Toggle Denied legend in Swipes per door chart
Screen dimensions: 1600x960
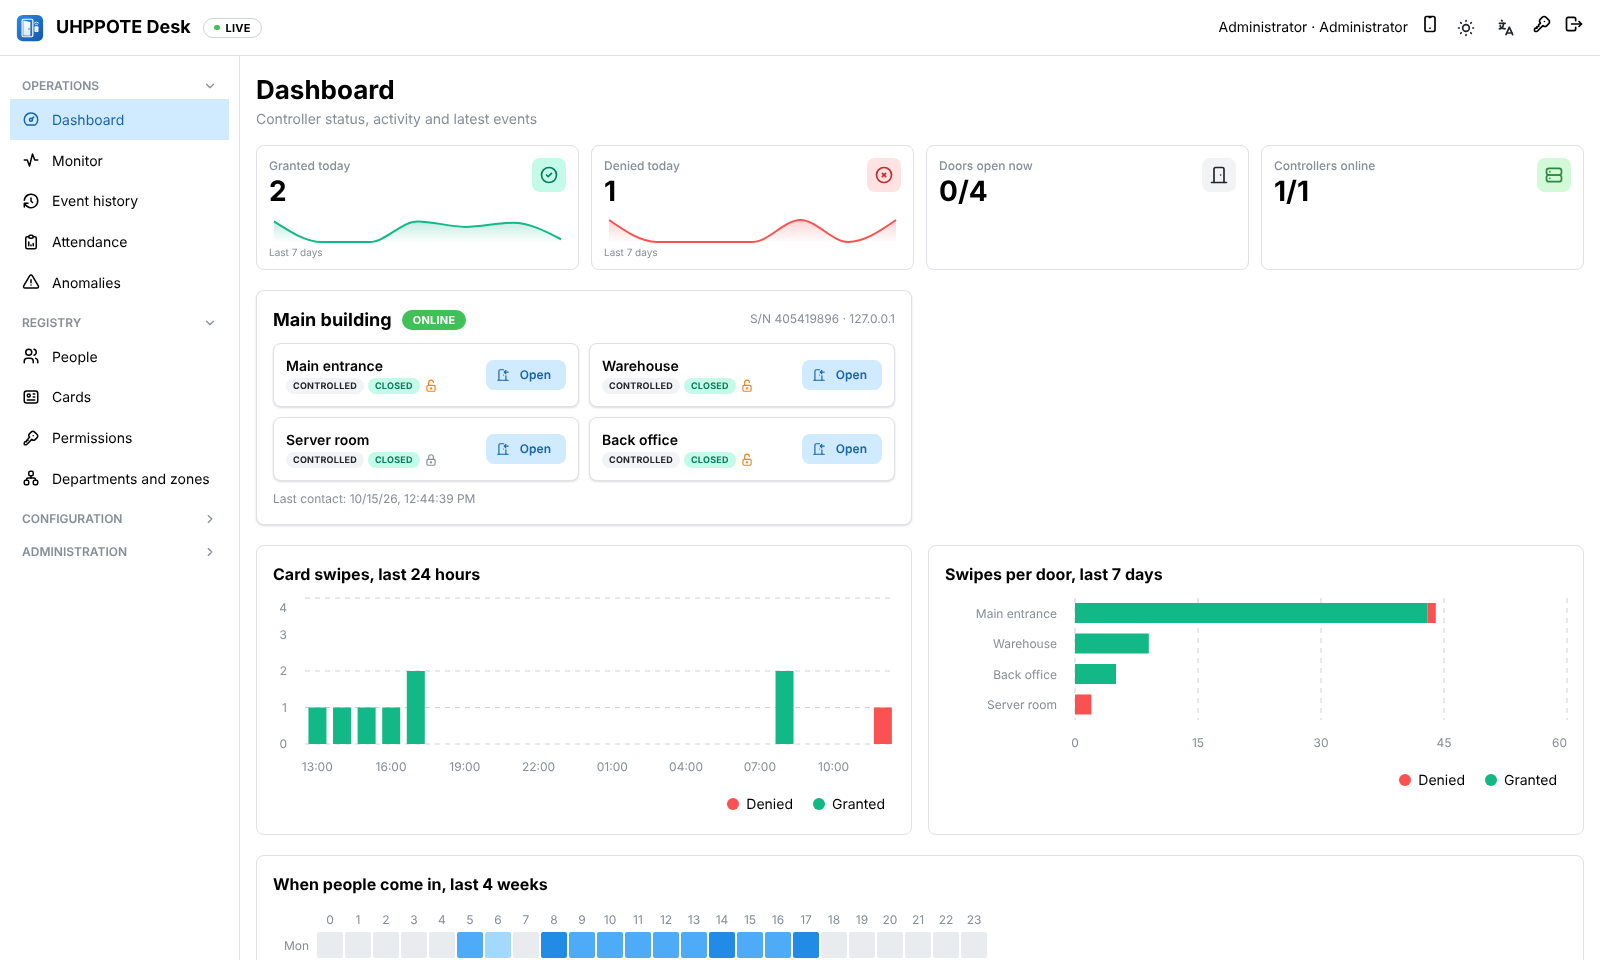point(1432,780)
